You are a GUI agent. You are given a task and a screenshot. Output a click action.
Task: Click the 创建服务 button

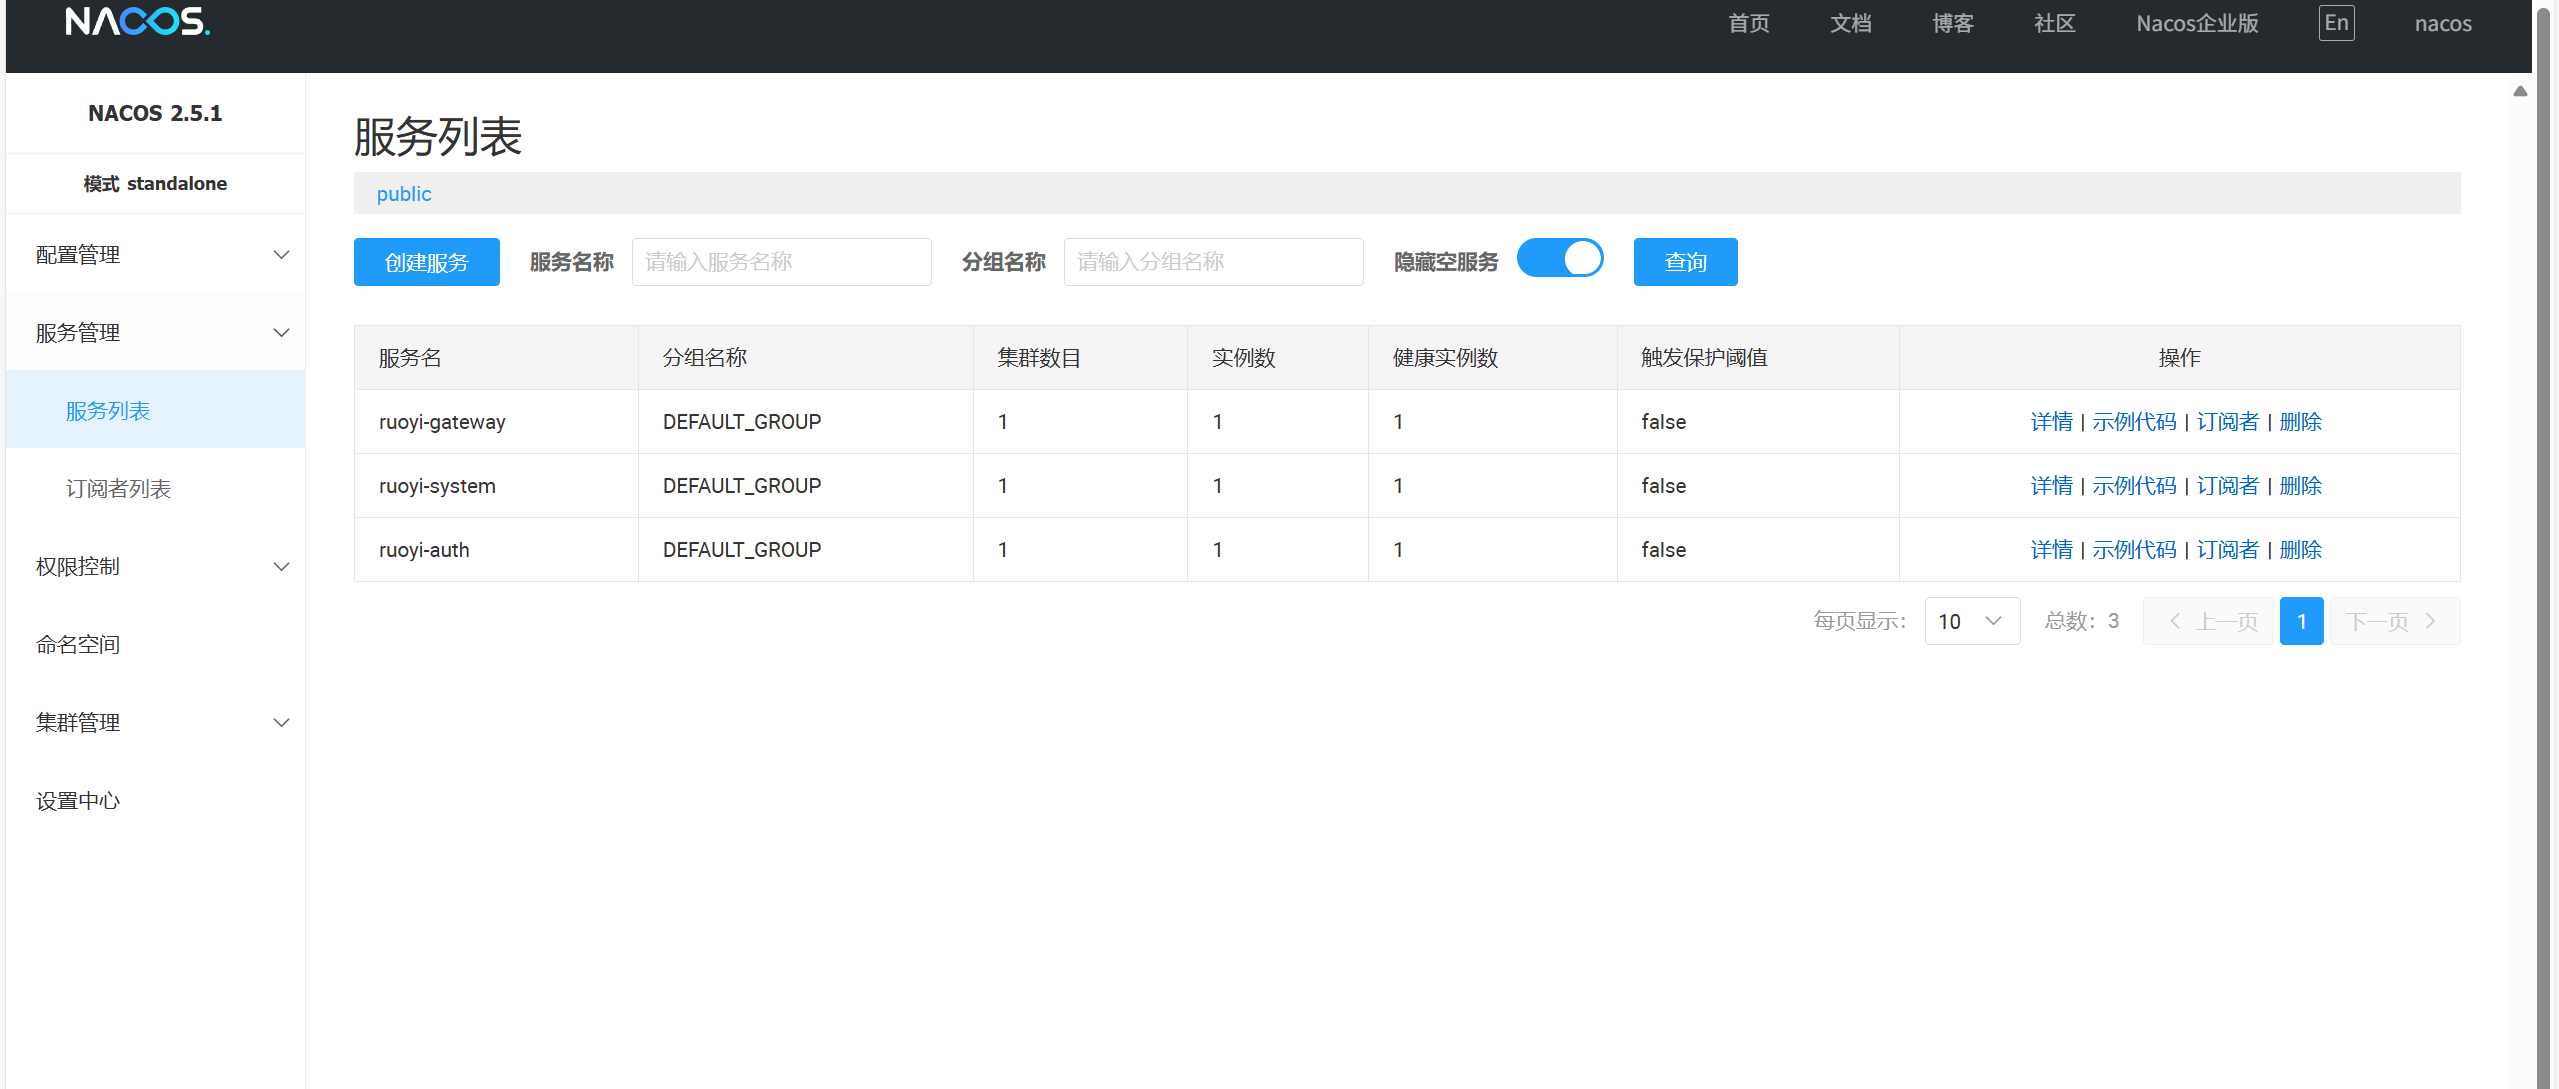(427, 262)
